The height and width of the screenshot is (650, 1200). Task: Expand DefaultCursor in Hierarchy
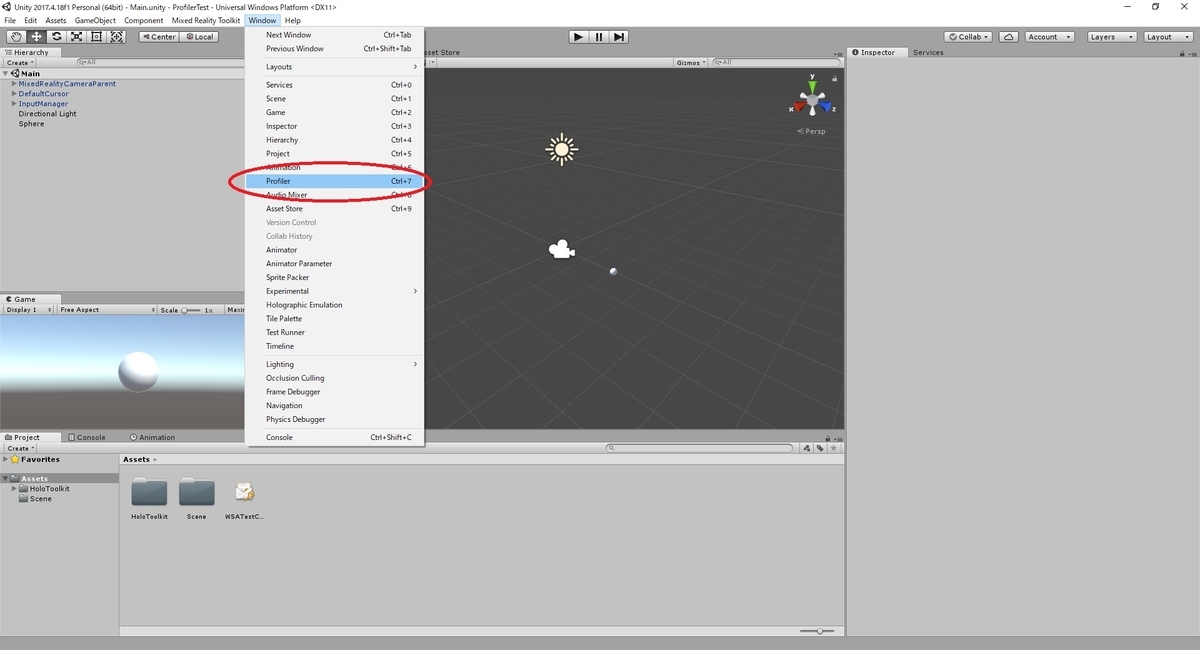[15, 94]
